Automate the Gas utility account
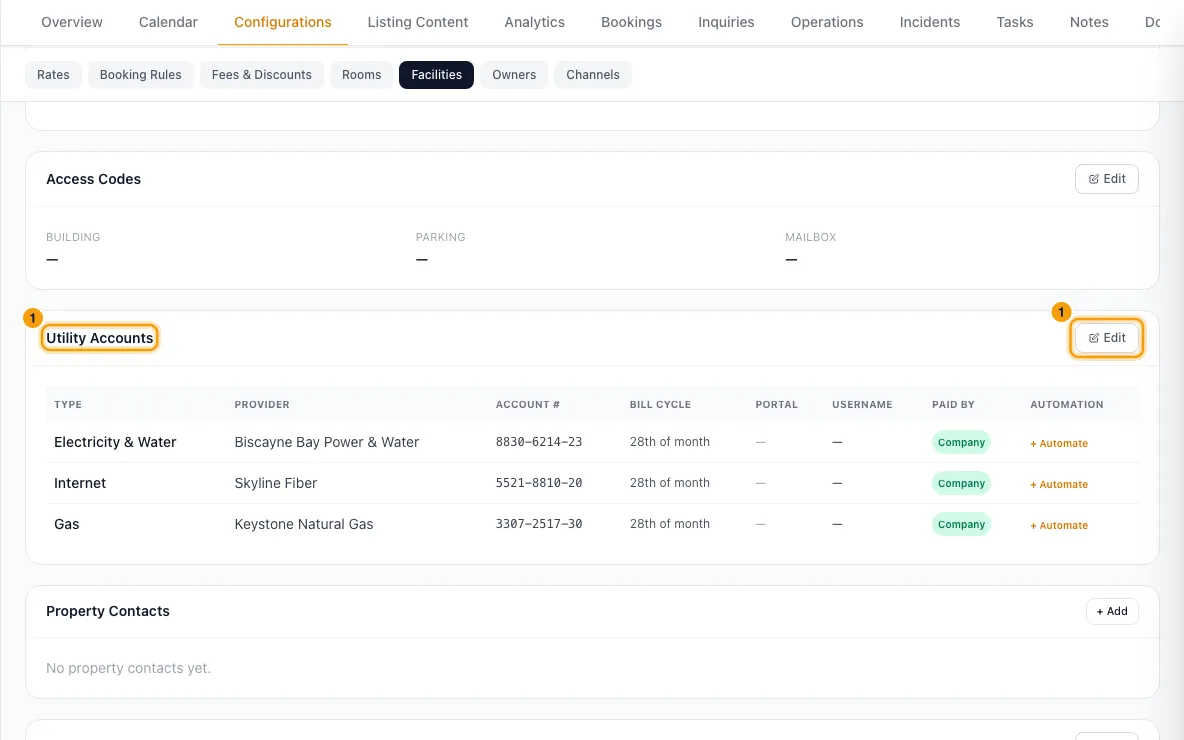This screenshot has height=740, width=1184. 1059,525
